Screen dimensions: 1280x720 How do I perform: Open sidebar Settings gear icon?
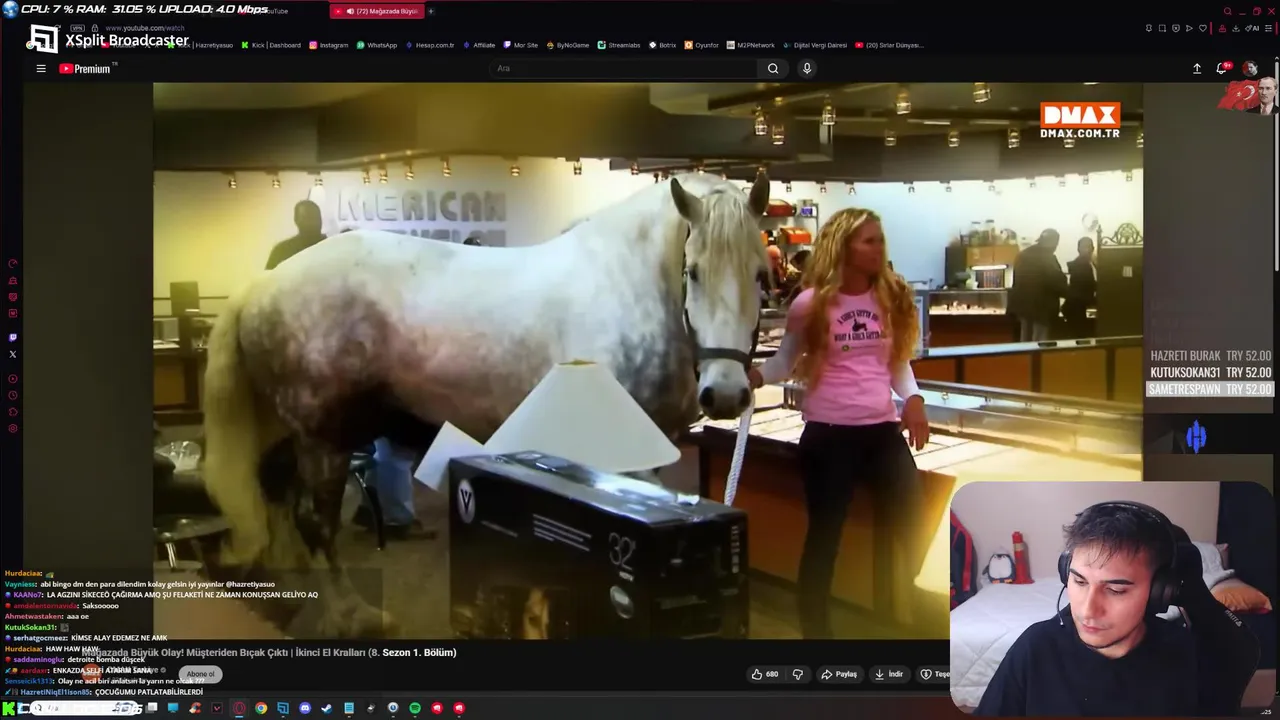click(x=13, y=428)
